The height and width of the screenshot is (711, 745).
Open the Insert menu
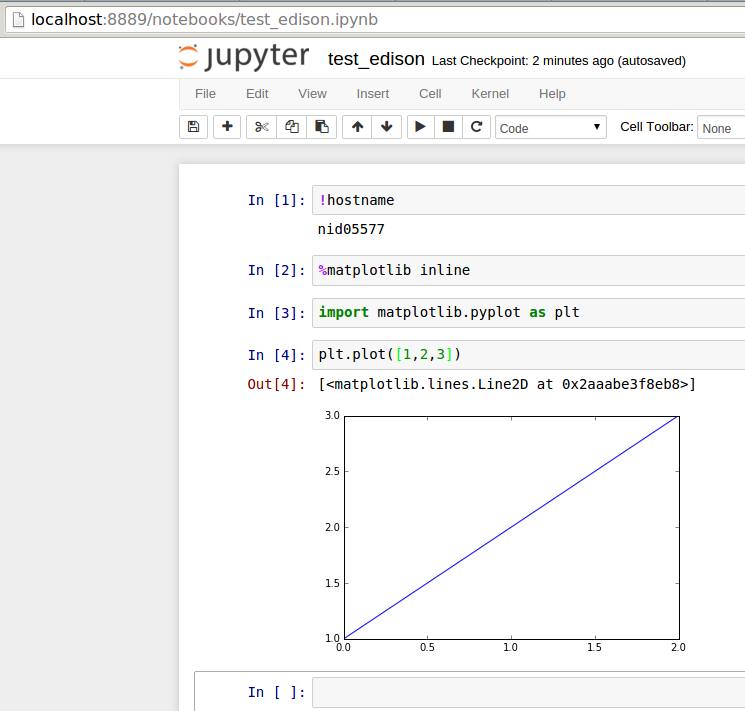point(373,94)
